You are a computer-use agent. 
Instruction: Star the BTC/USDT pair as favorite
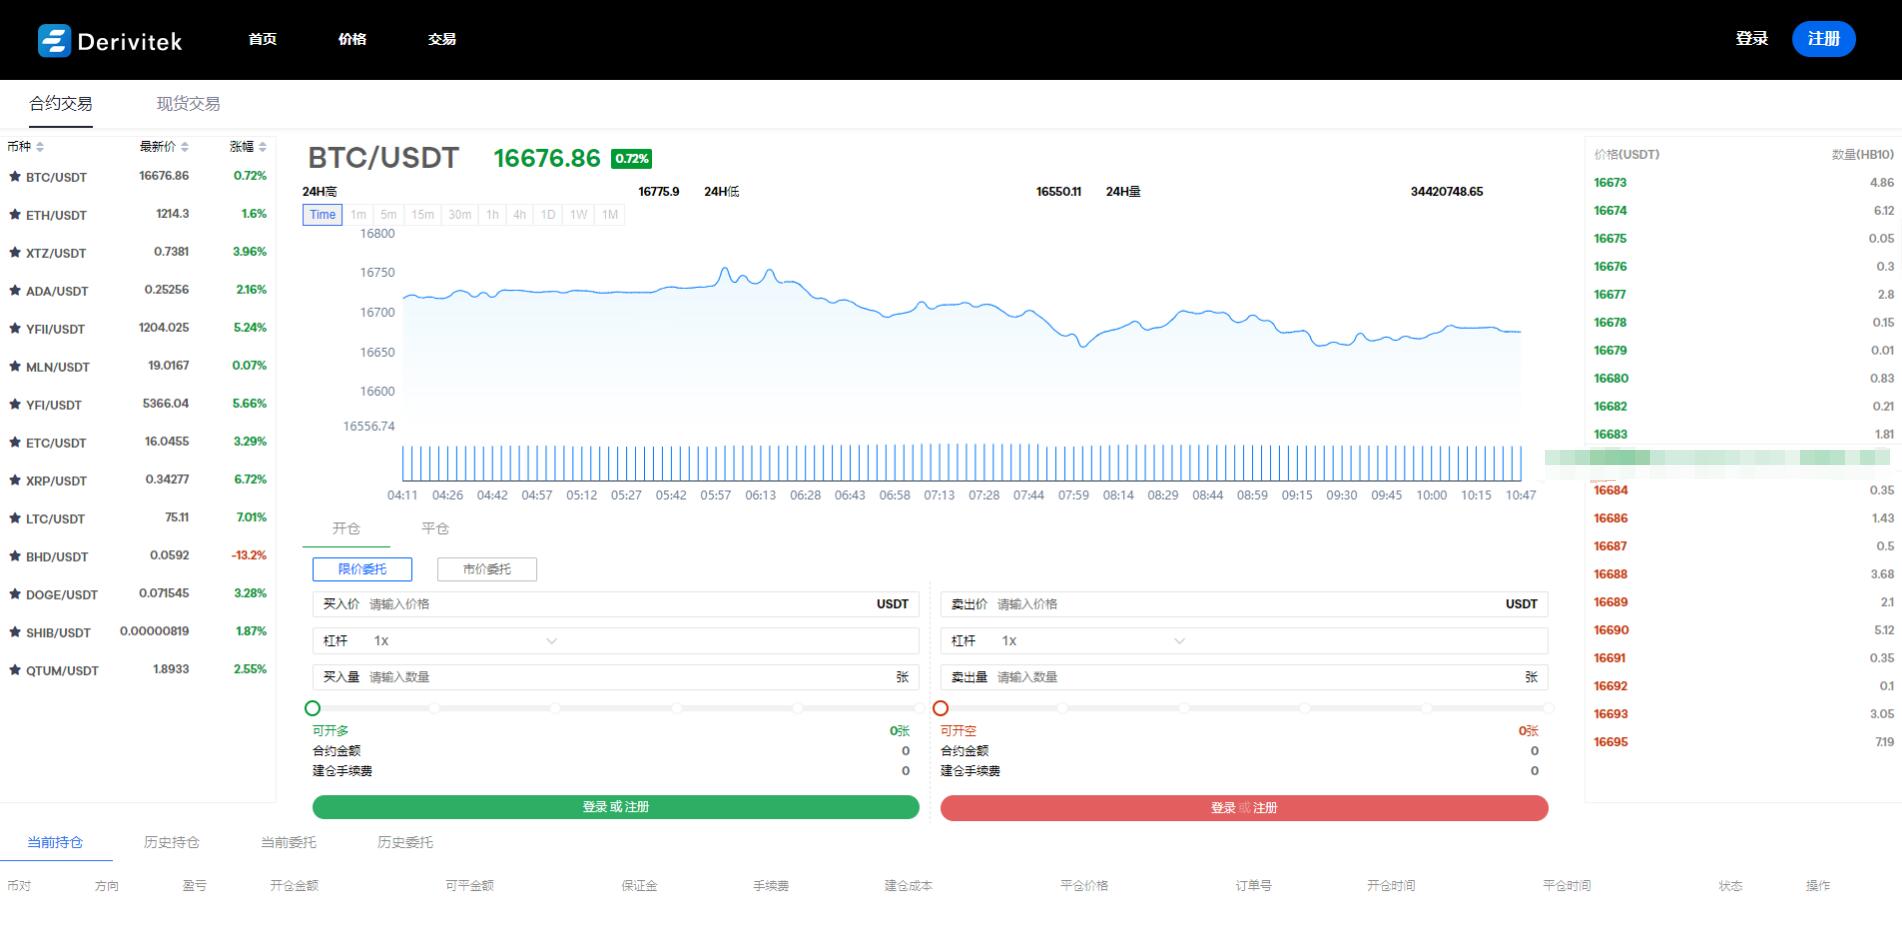pos(15,177)
